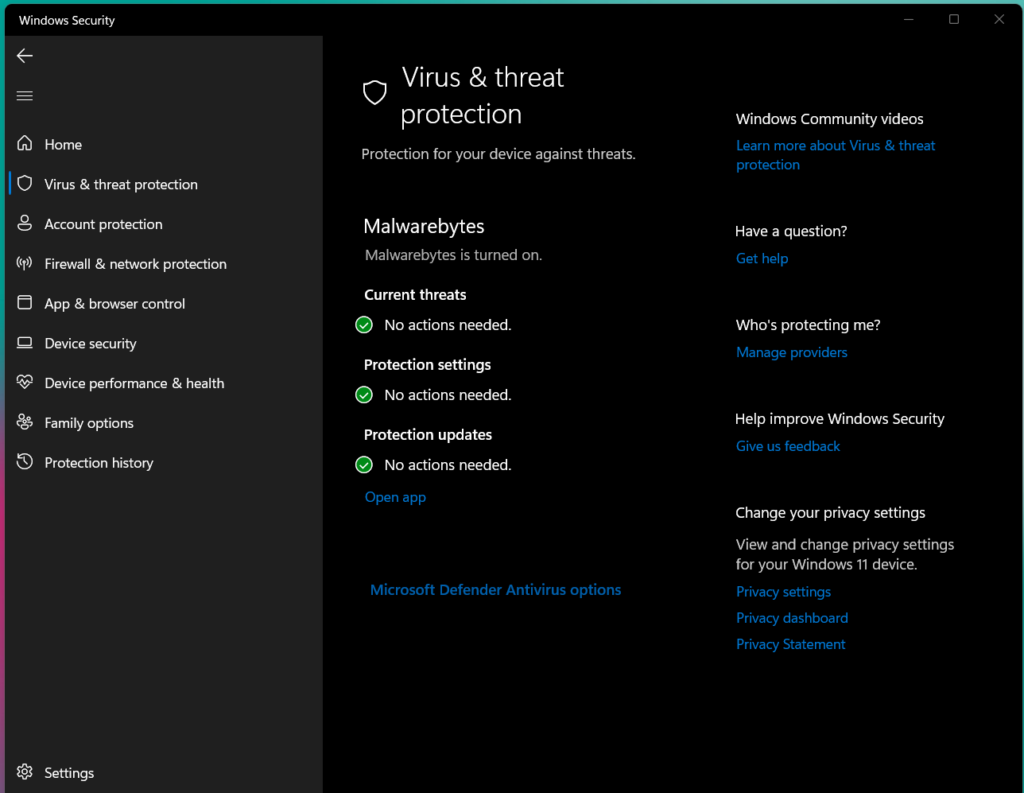
Task: Open App & browser control
Action: point(163,304)
